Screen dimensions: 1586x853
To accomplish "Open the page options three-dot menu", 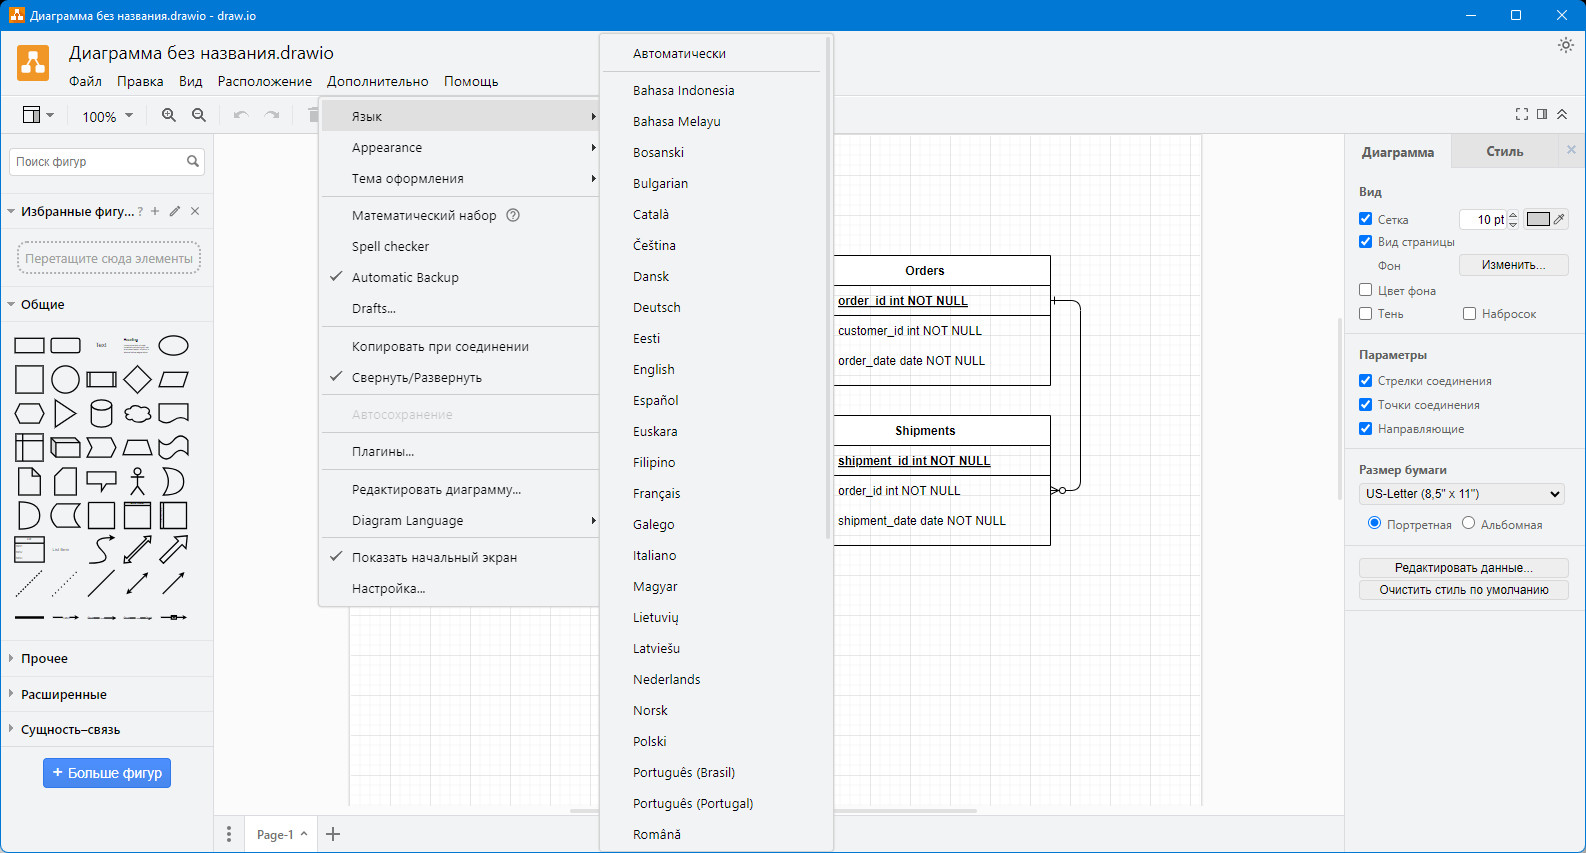I will (x=229, y=834).
